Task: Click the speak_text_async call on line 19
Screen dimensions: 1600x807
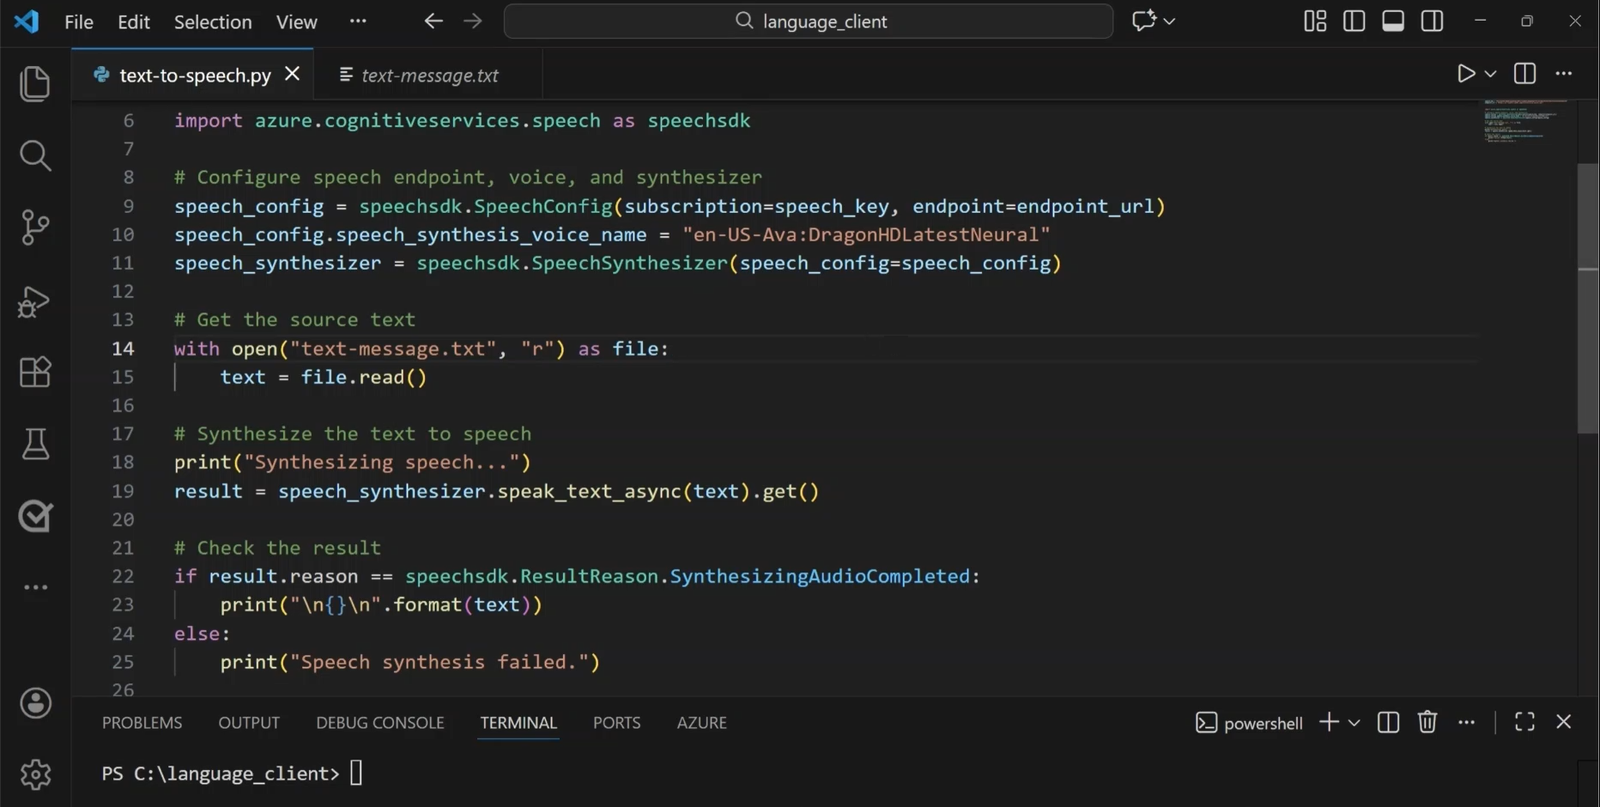Action: tap(589, 491)
